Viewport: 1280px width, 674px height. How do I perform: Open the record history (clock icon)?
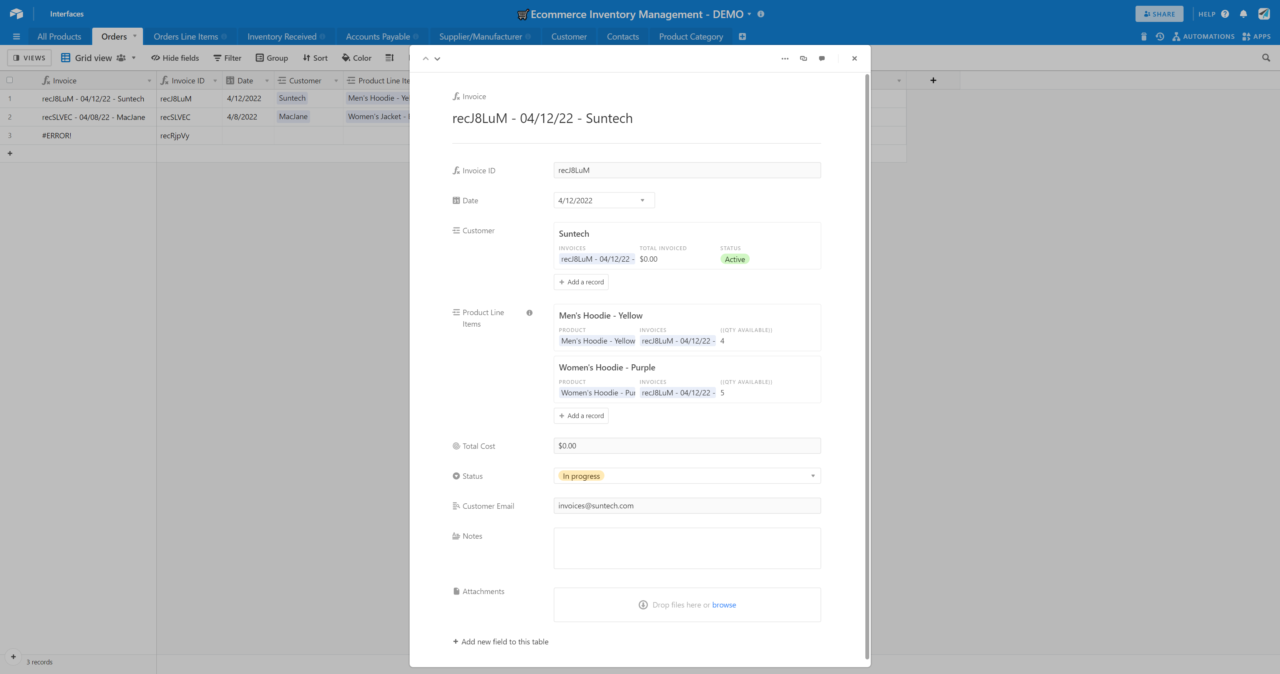[1159, 36]
